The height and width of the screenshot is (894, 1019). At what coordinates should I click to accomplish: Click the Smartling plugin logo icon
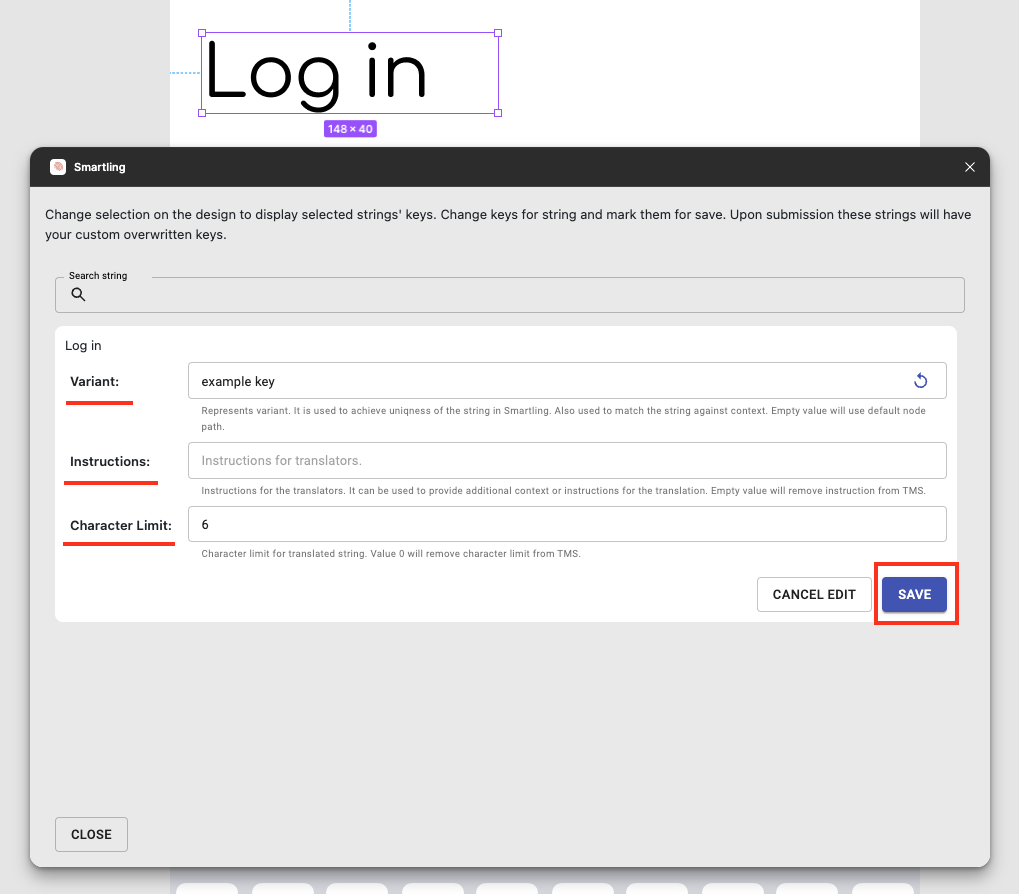click(x=58, y=167)
